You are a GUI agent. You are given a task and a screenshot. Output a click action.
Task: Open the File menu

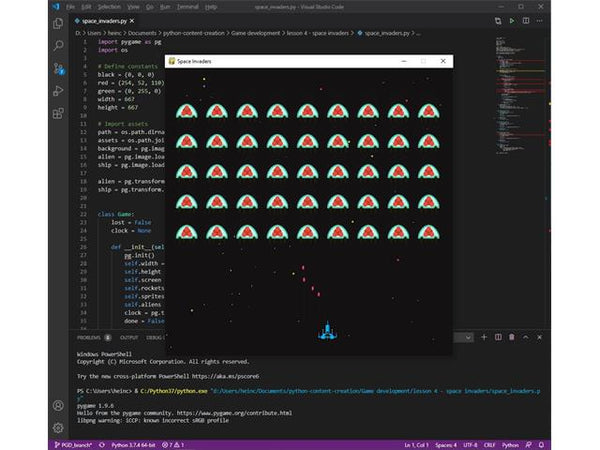pos(71,7)
